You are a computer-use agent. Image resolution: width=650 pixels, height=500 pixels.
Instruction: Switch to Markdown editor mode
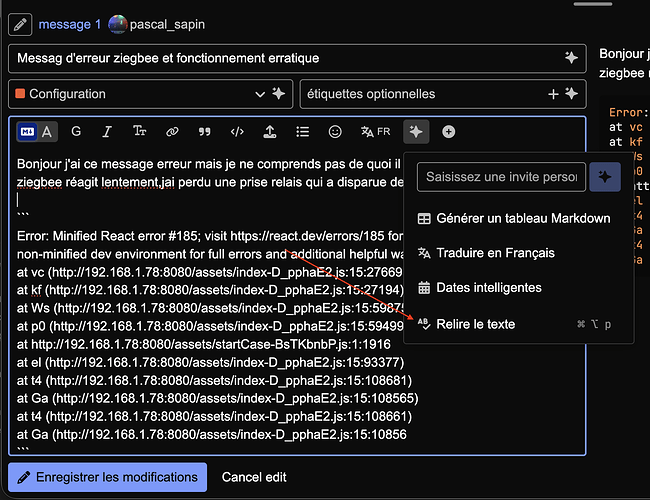tap(27, 132)
